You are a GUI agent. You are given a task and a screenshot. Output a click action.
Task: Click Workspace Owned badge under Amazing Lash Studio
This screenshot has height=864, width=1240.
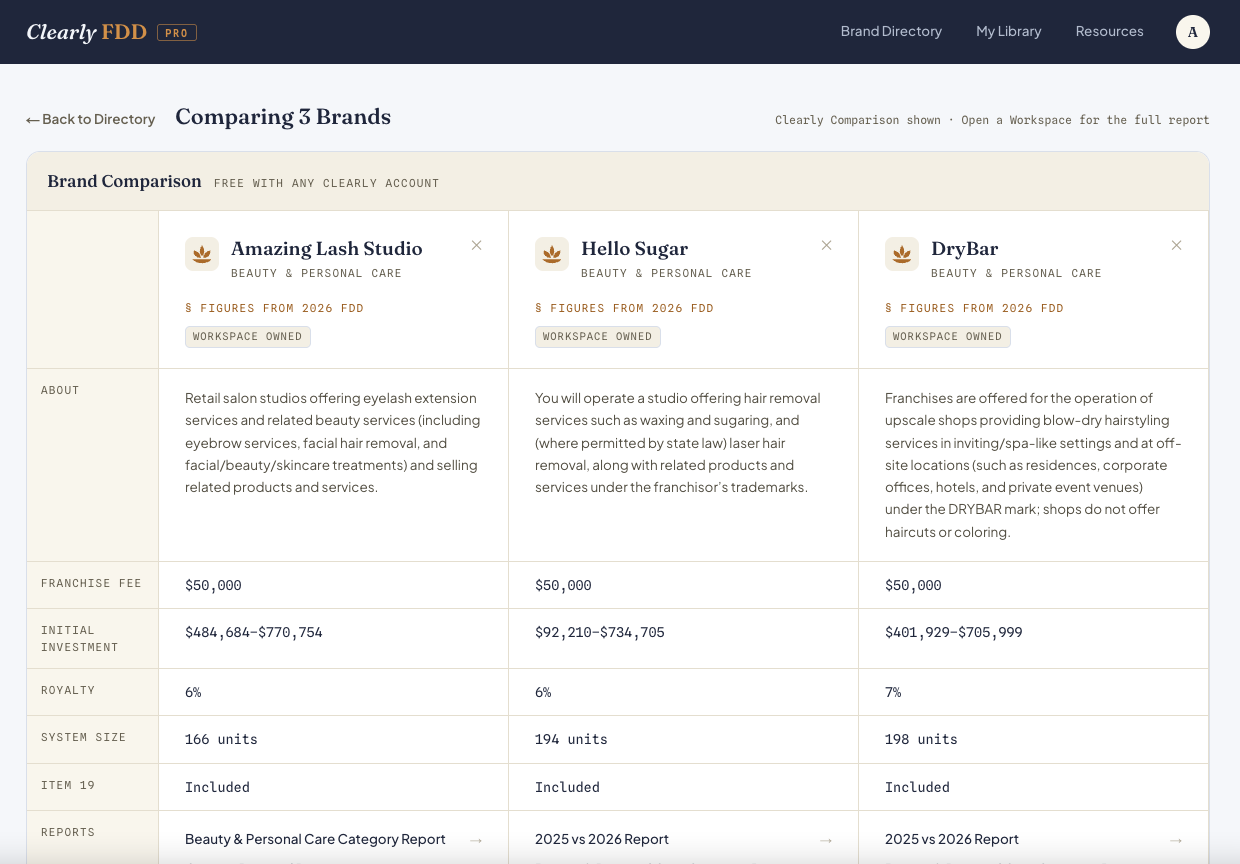point(248,337)
